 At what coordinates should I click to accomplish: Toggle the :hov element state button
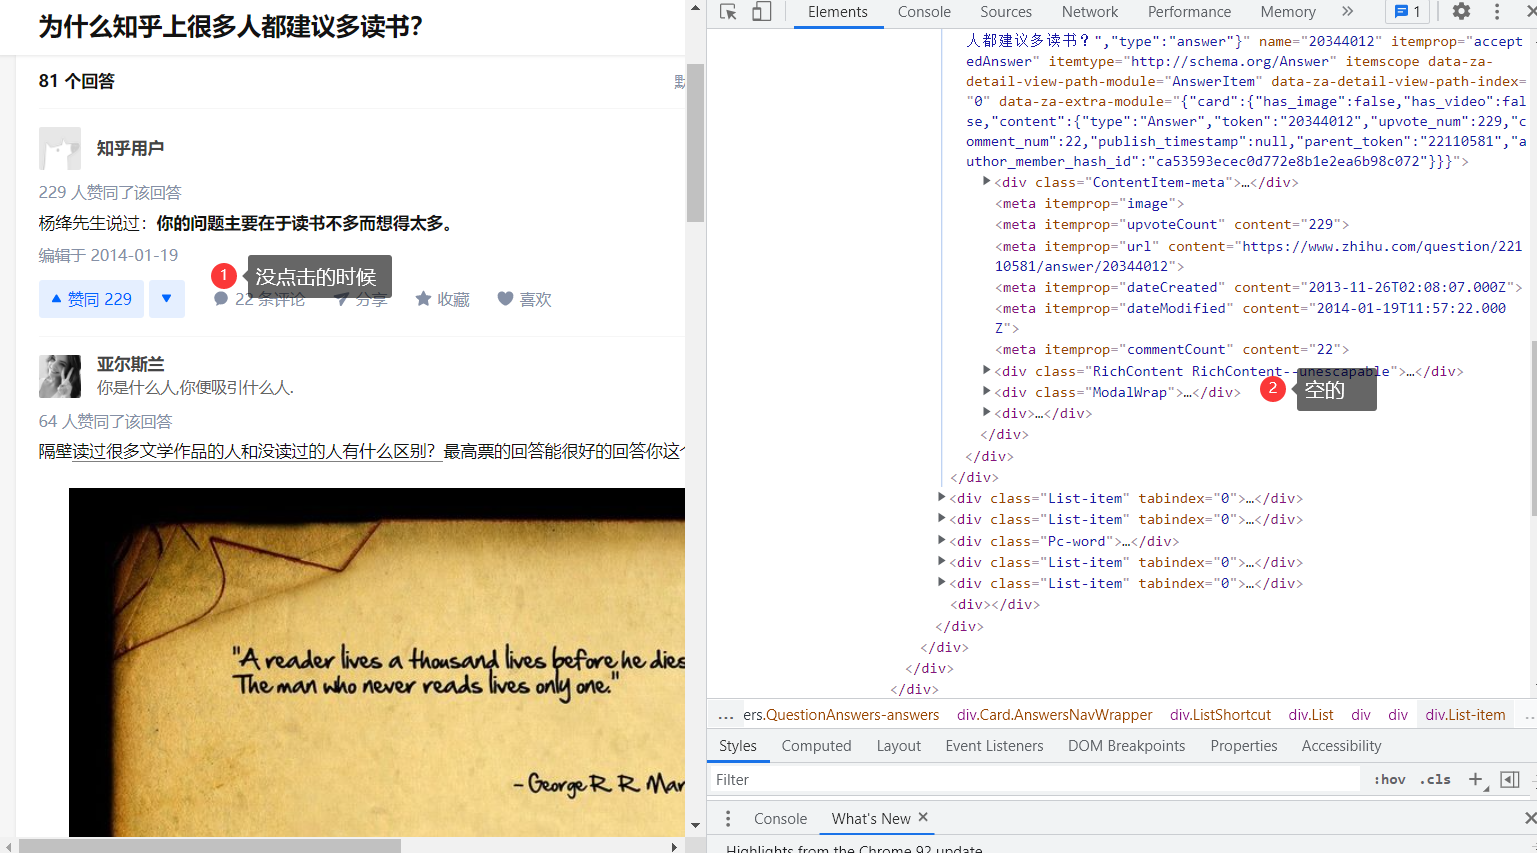click(x=1389, y=780)
